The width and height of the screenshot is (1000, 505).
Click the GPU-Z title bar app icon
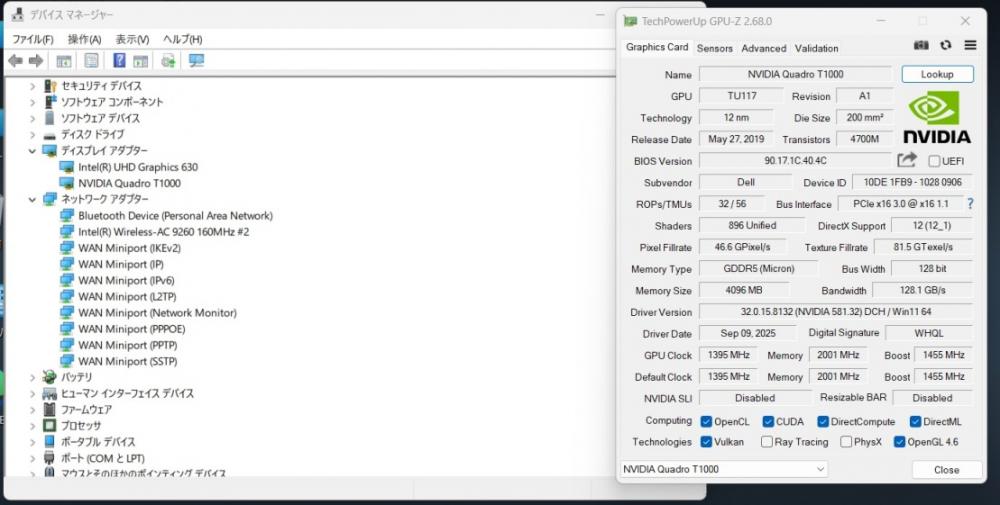(x=629, y=21)
